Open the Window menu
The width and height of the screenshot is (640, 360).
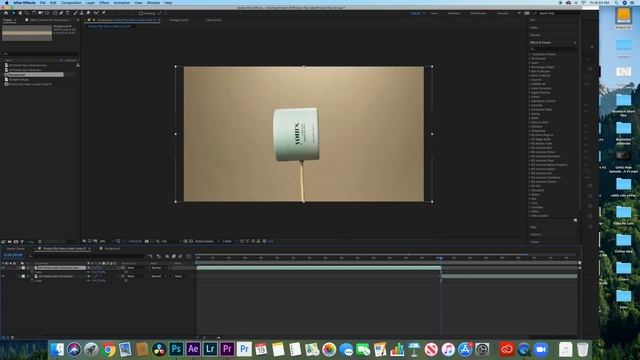pos(153,2)
